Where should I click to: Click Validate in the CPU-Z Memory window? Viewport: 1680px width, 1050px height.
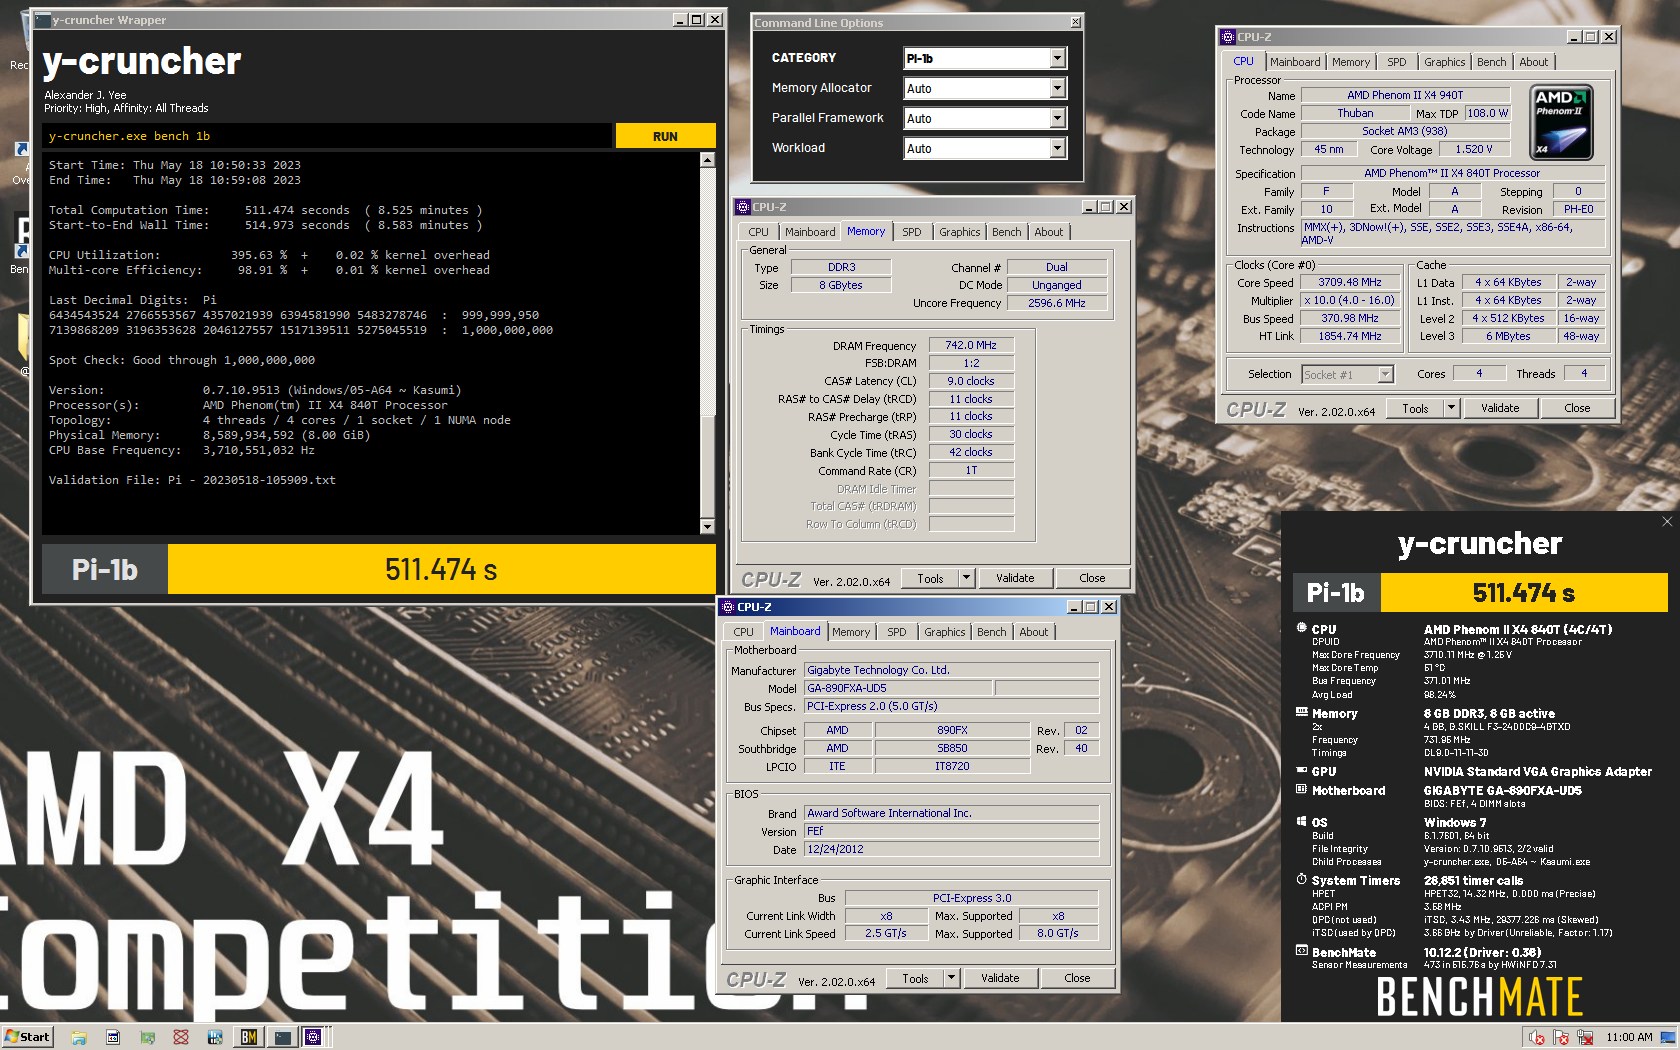point(1015,578)
